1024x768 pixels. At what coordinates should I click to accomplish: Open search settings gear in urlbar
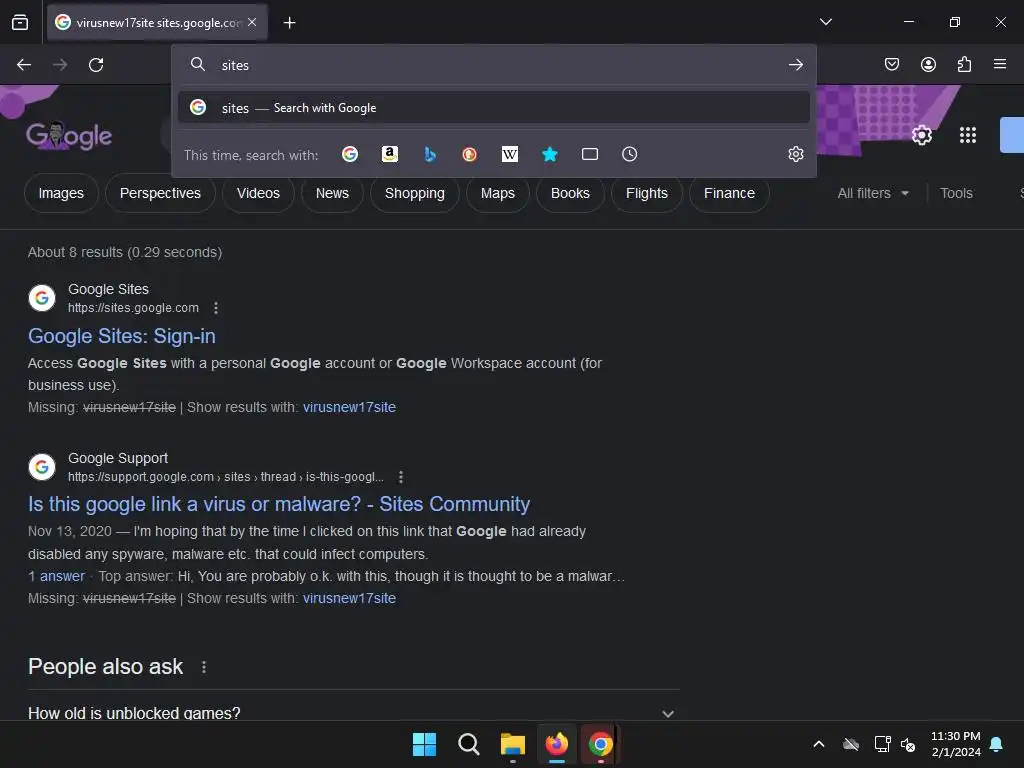pyautogui.click(x=795, y=154)
